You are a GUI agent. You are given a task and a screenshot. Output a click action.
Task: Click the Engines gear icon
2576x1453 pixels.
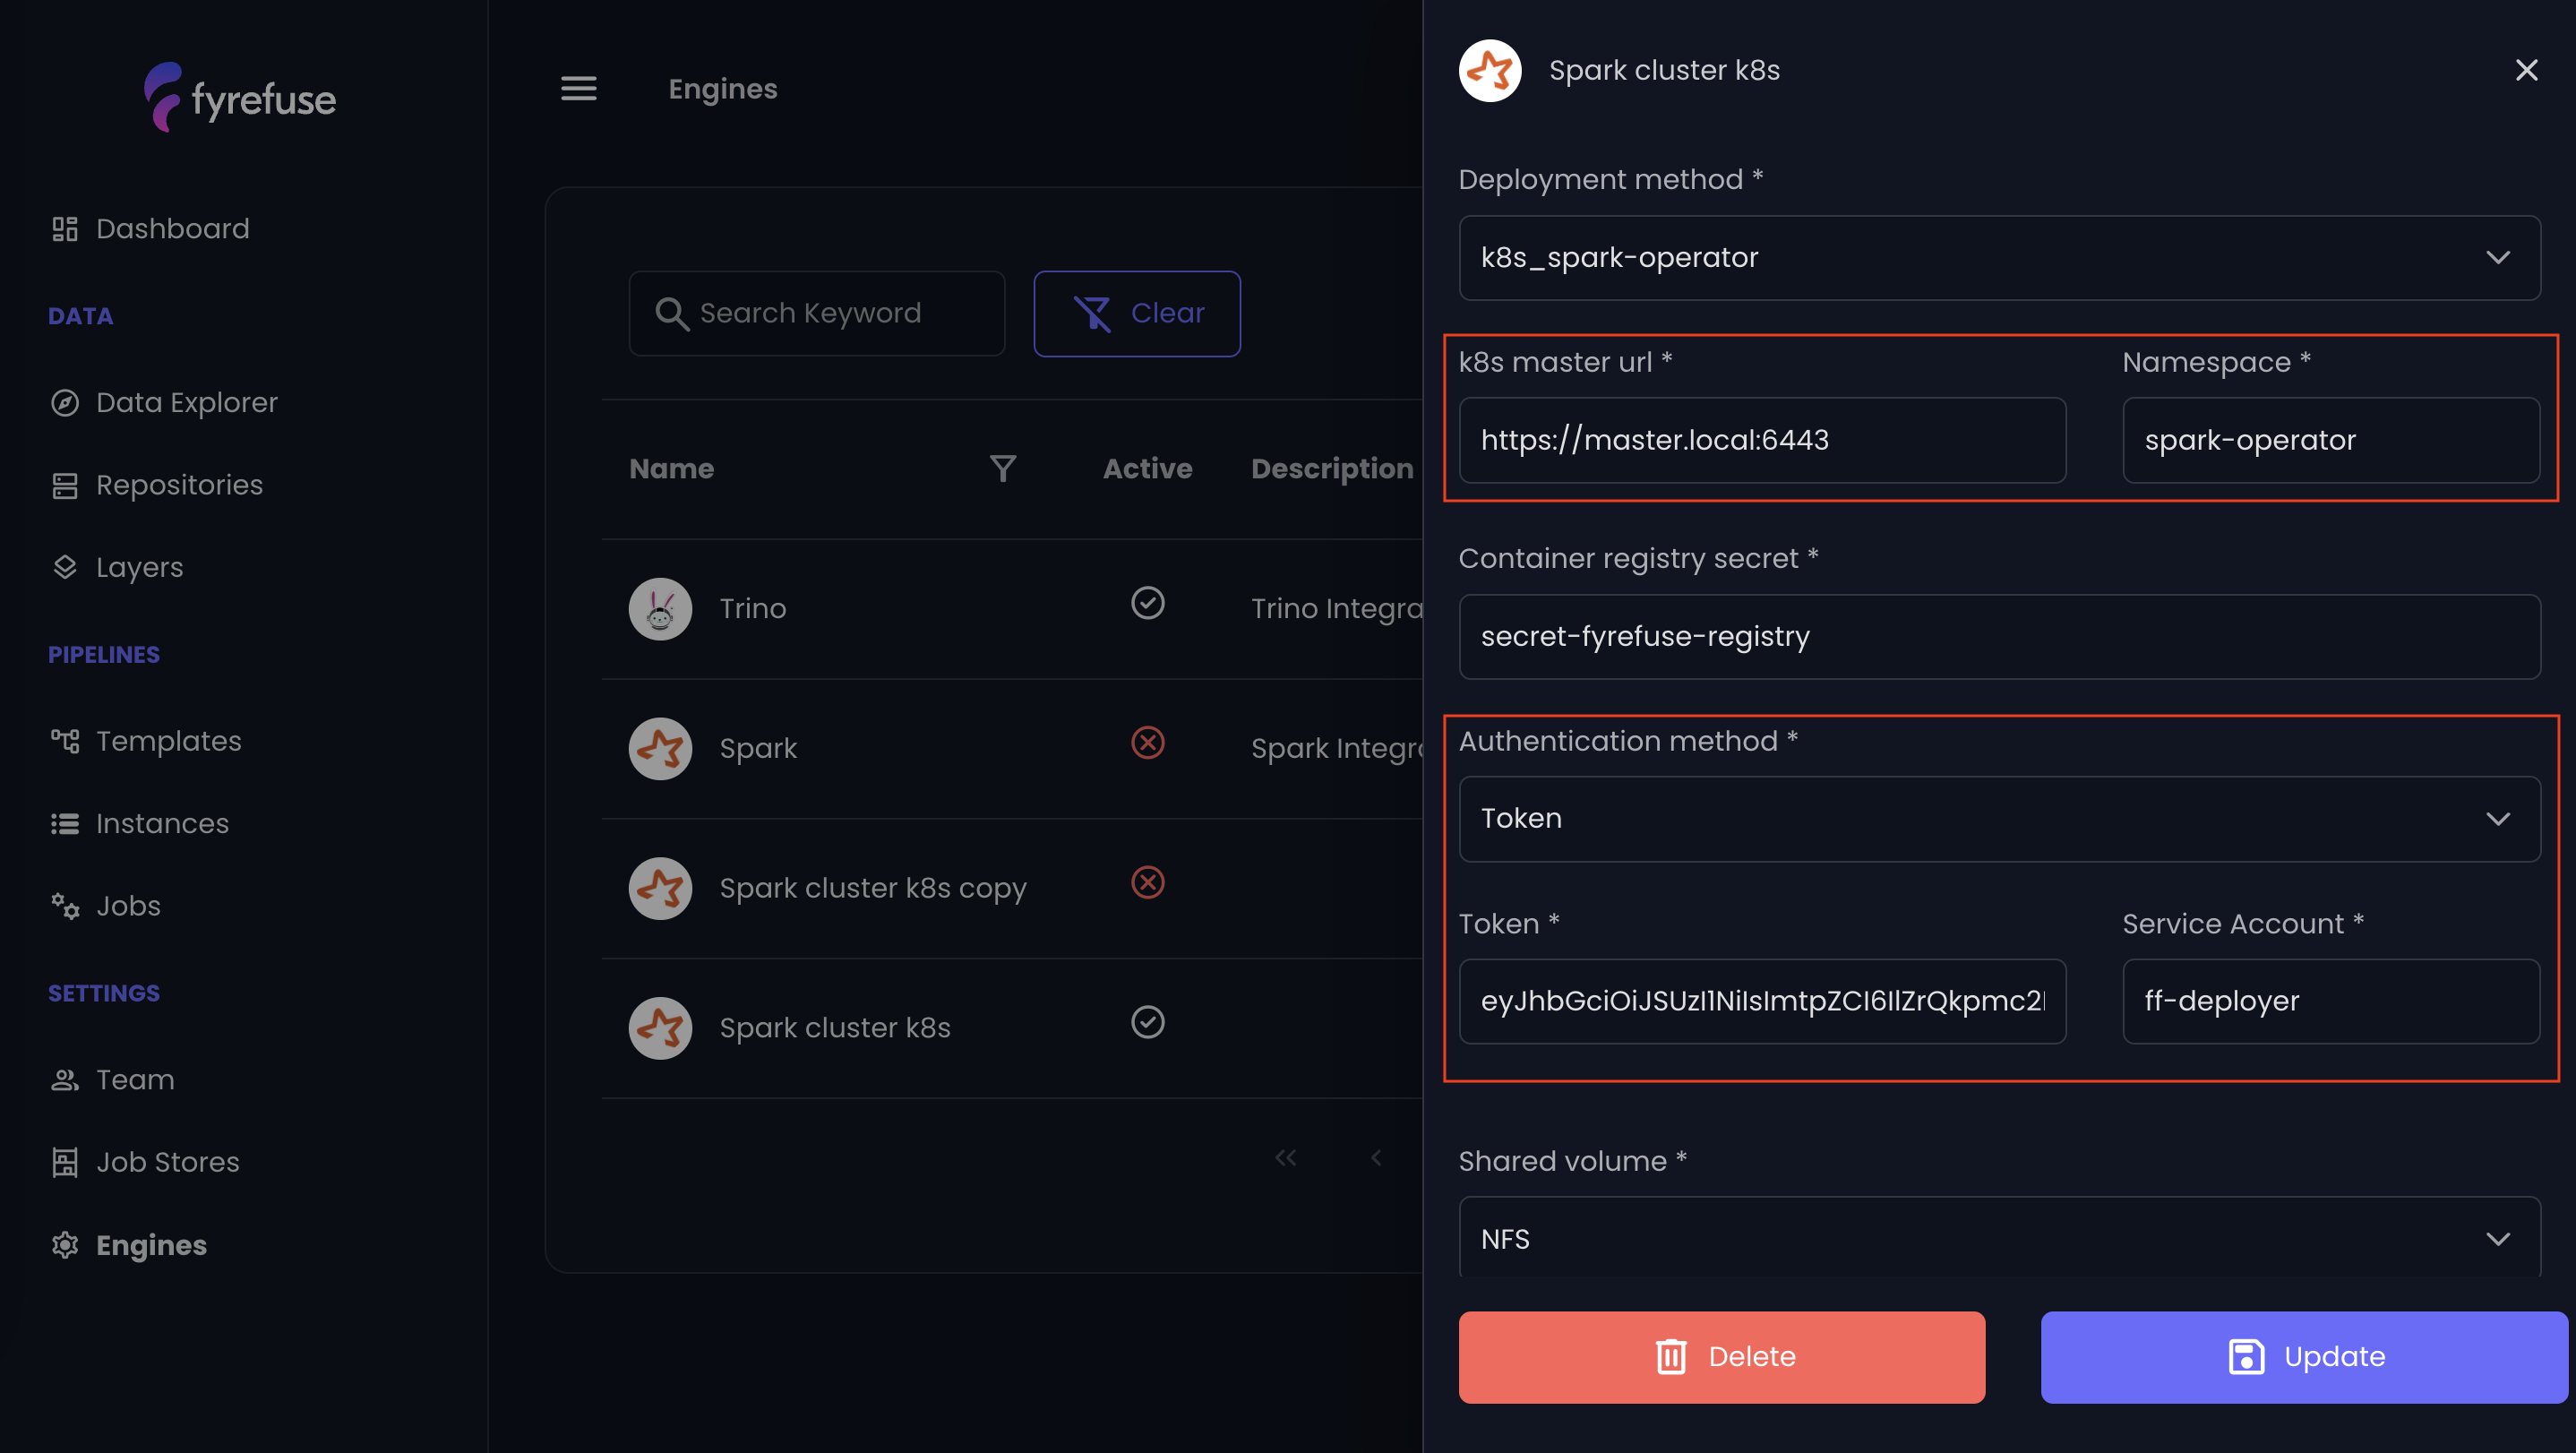(x=65, y=1245)
